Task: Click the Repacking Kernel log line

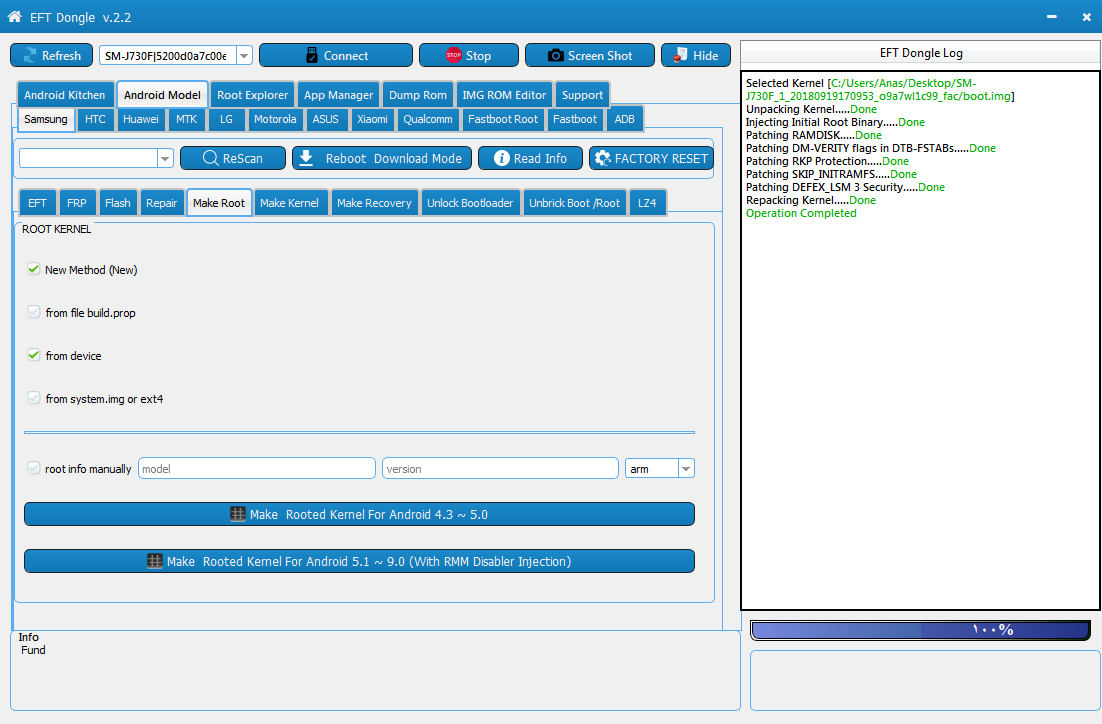Action: 811,200
